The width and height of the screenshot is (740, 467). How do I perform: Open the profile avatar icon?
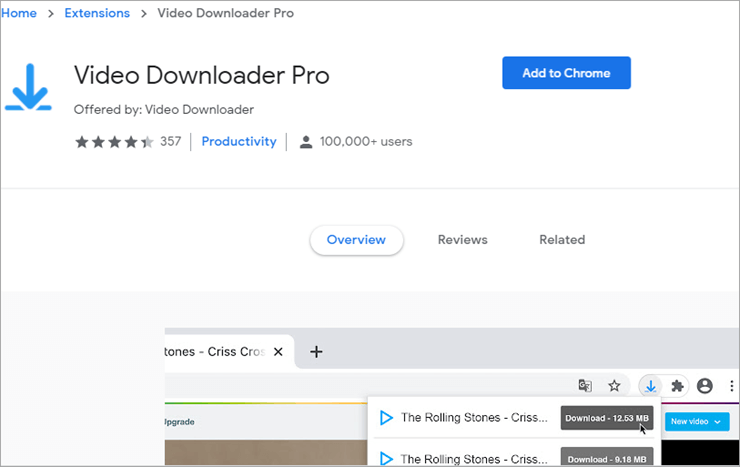click(x=705, y=386)
